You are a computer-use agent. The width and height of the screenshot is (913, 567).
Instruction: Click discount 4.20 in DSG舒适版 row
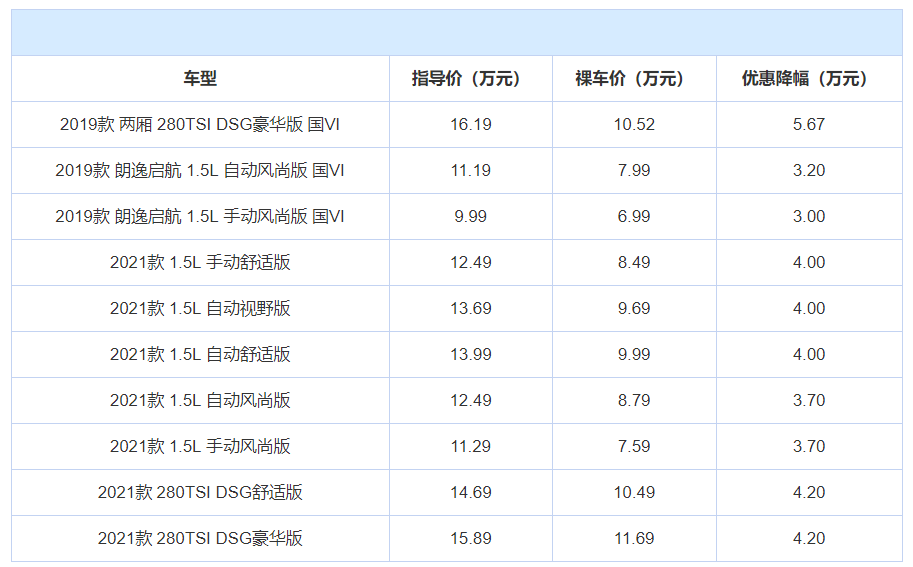809,492
